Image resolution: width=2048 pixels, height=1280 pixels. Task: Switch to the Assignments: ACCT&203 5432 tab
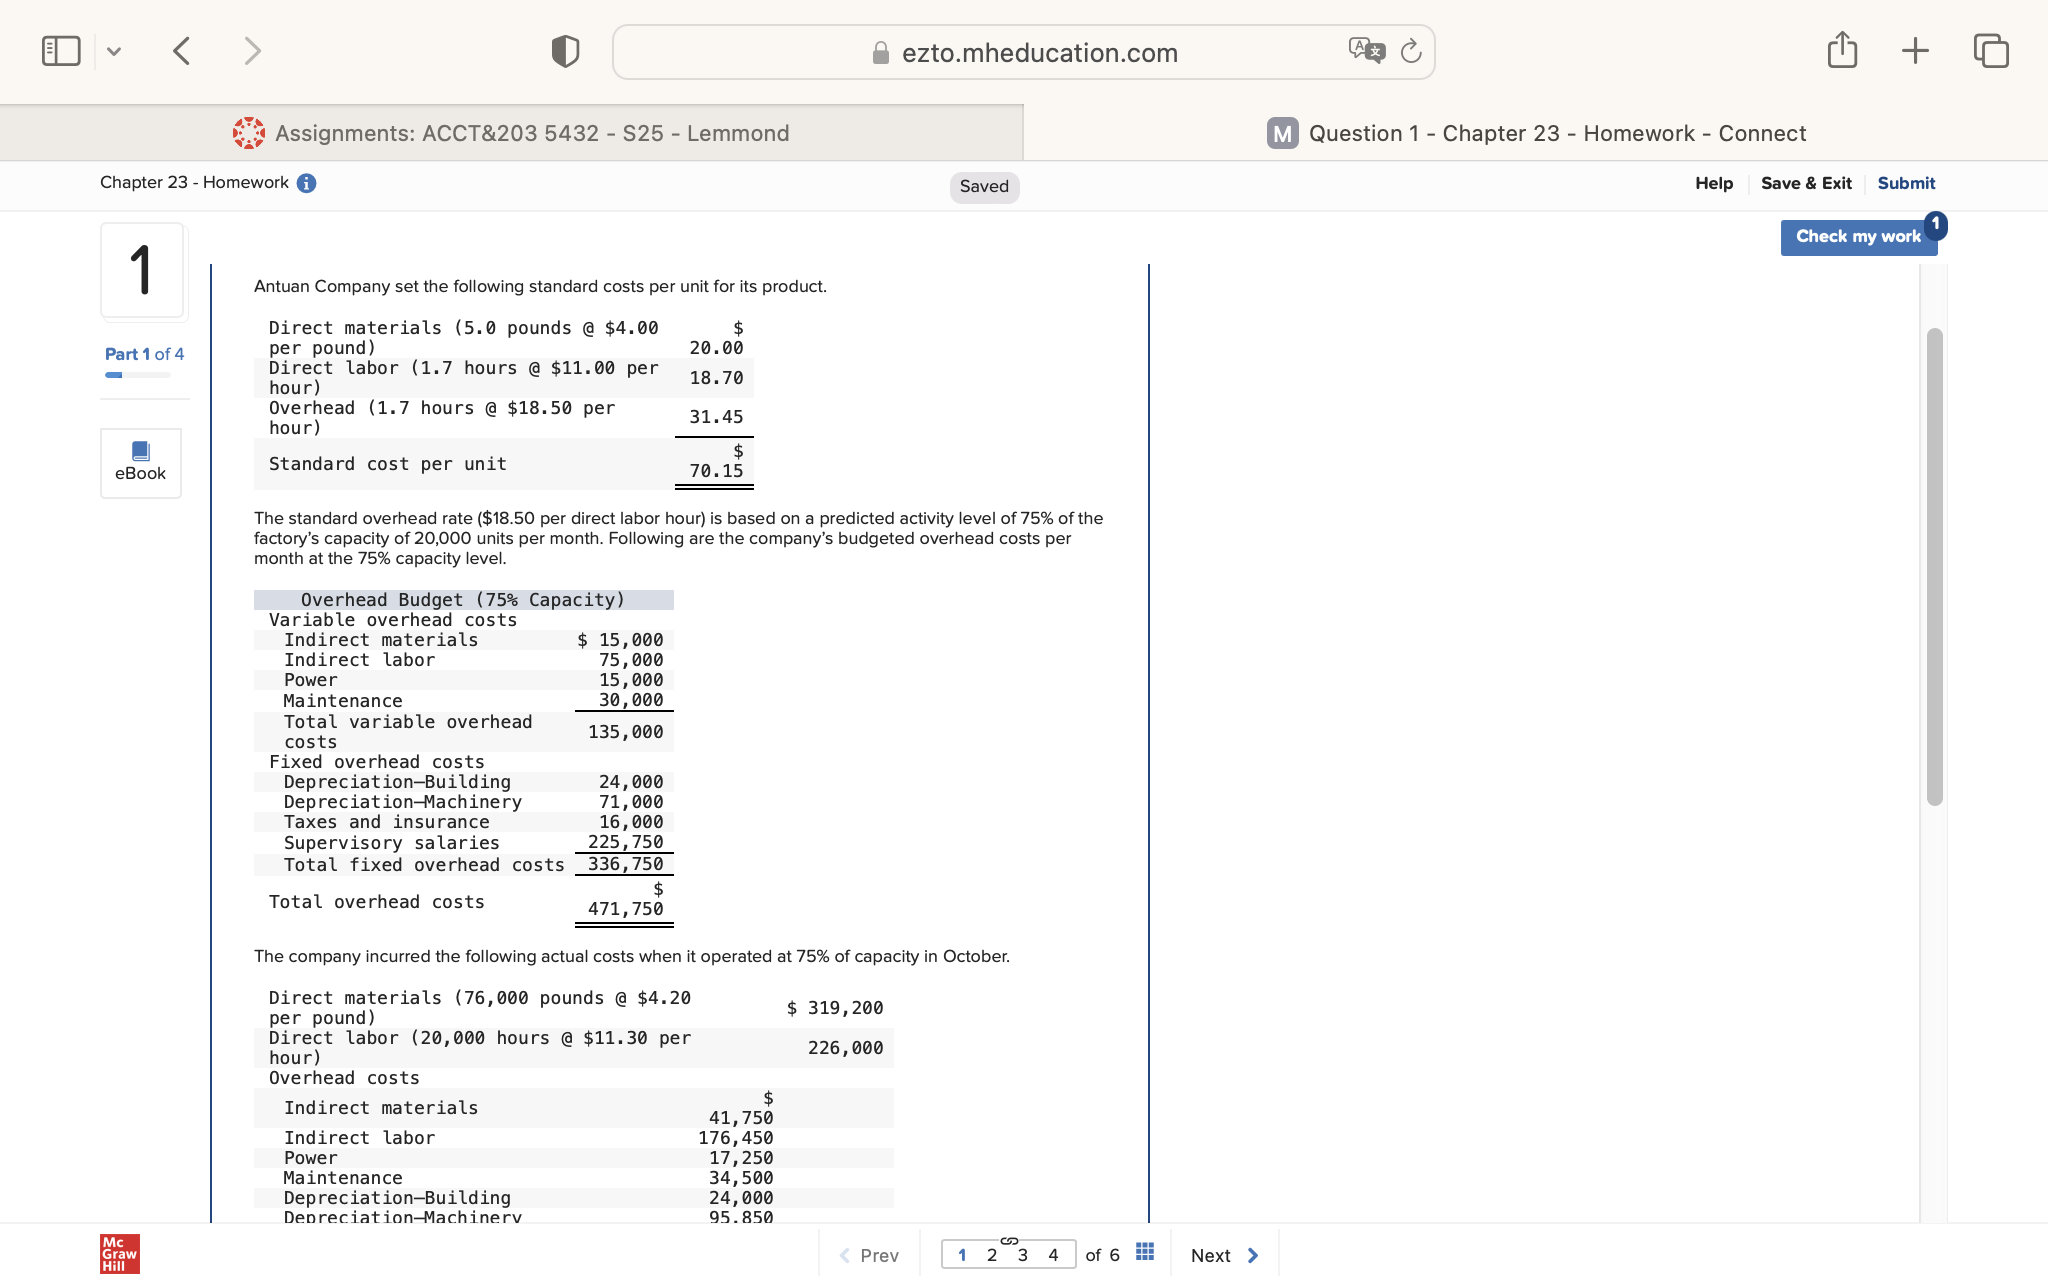tap(512, 132)
